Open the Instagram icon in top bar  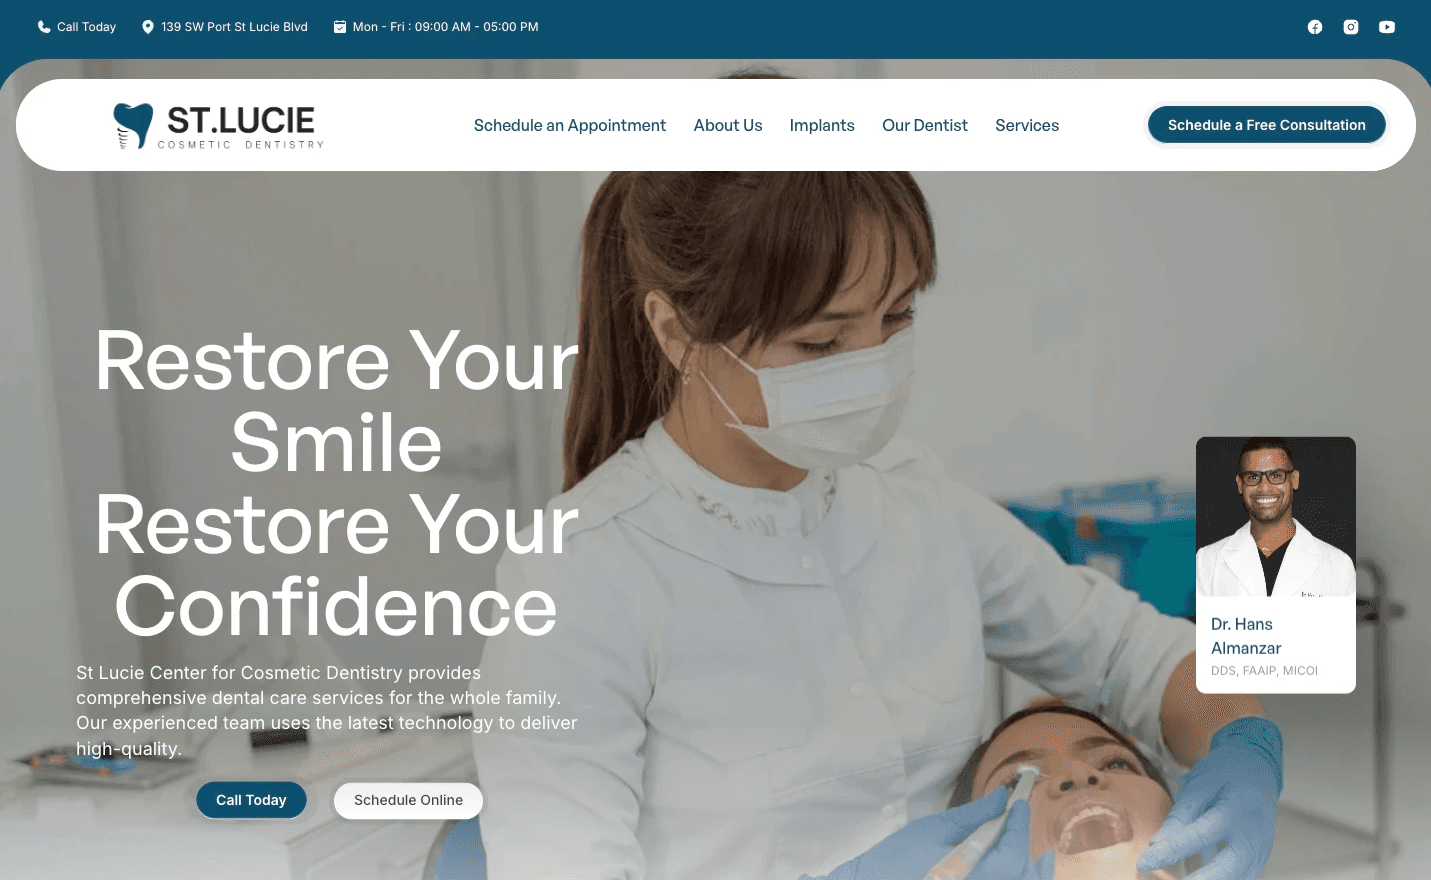pos(1351,27)
